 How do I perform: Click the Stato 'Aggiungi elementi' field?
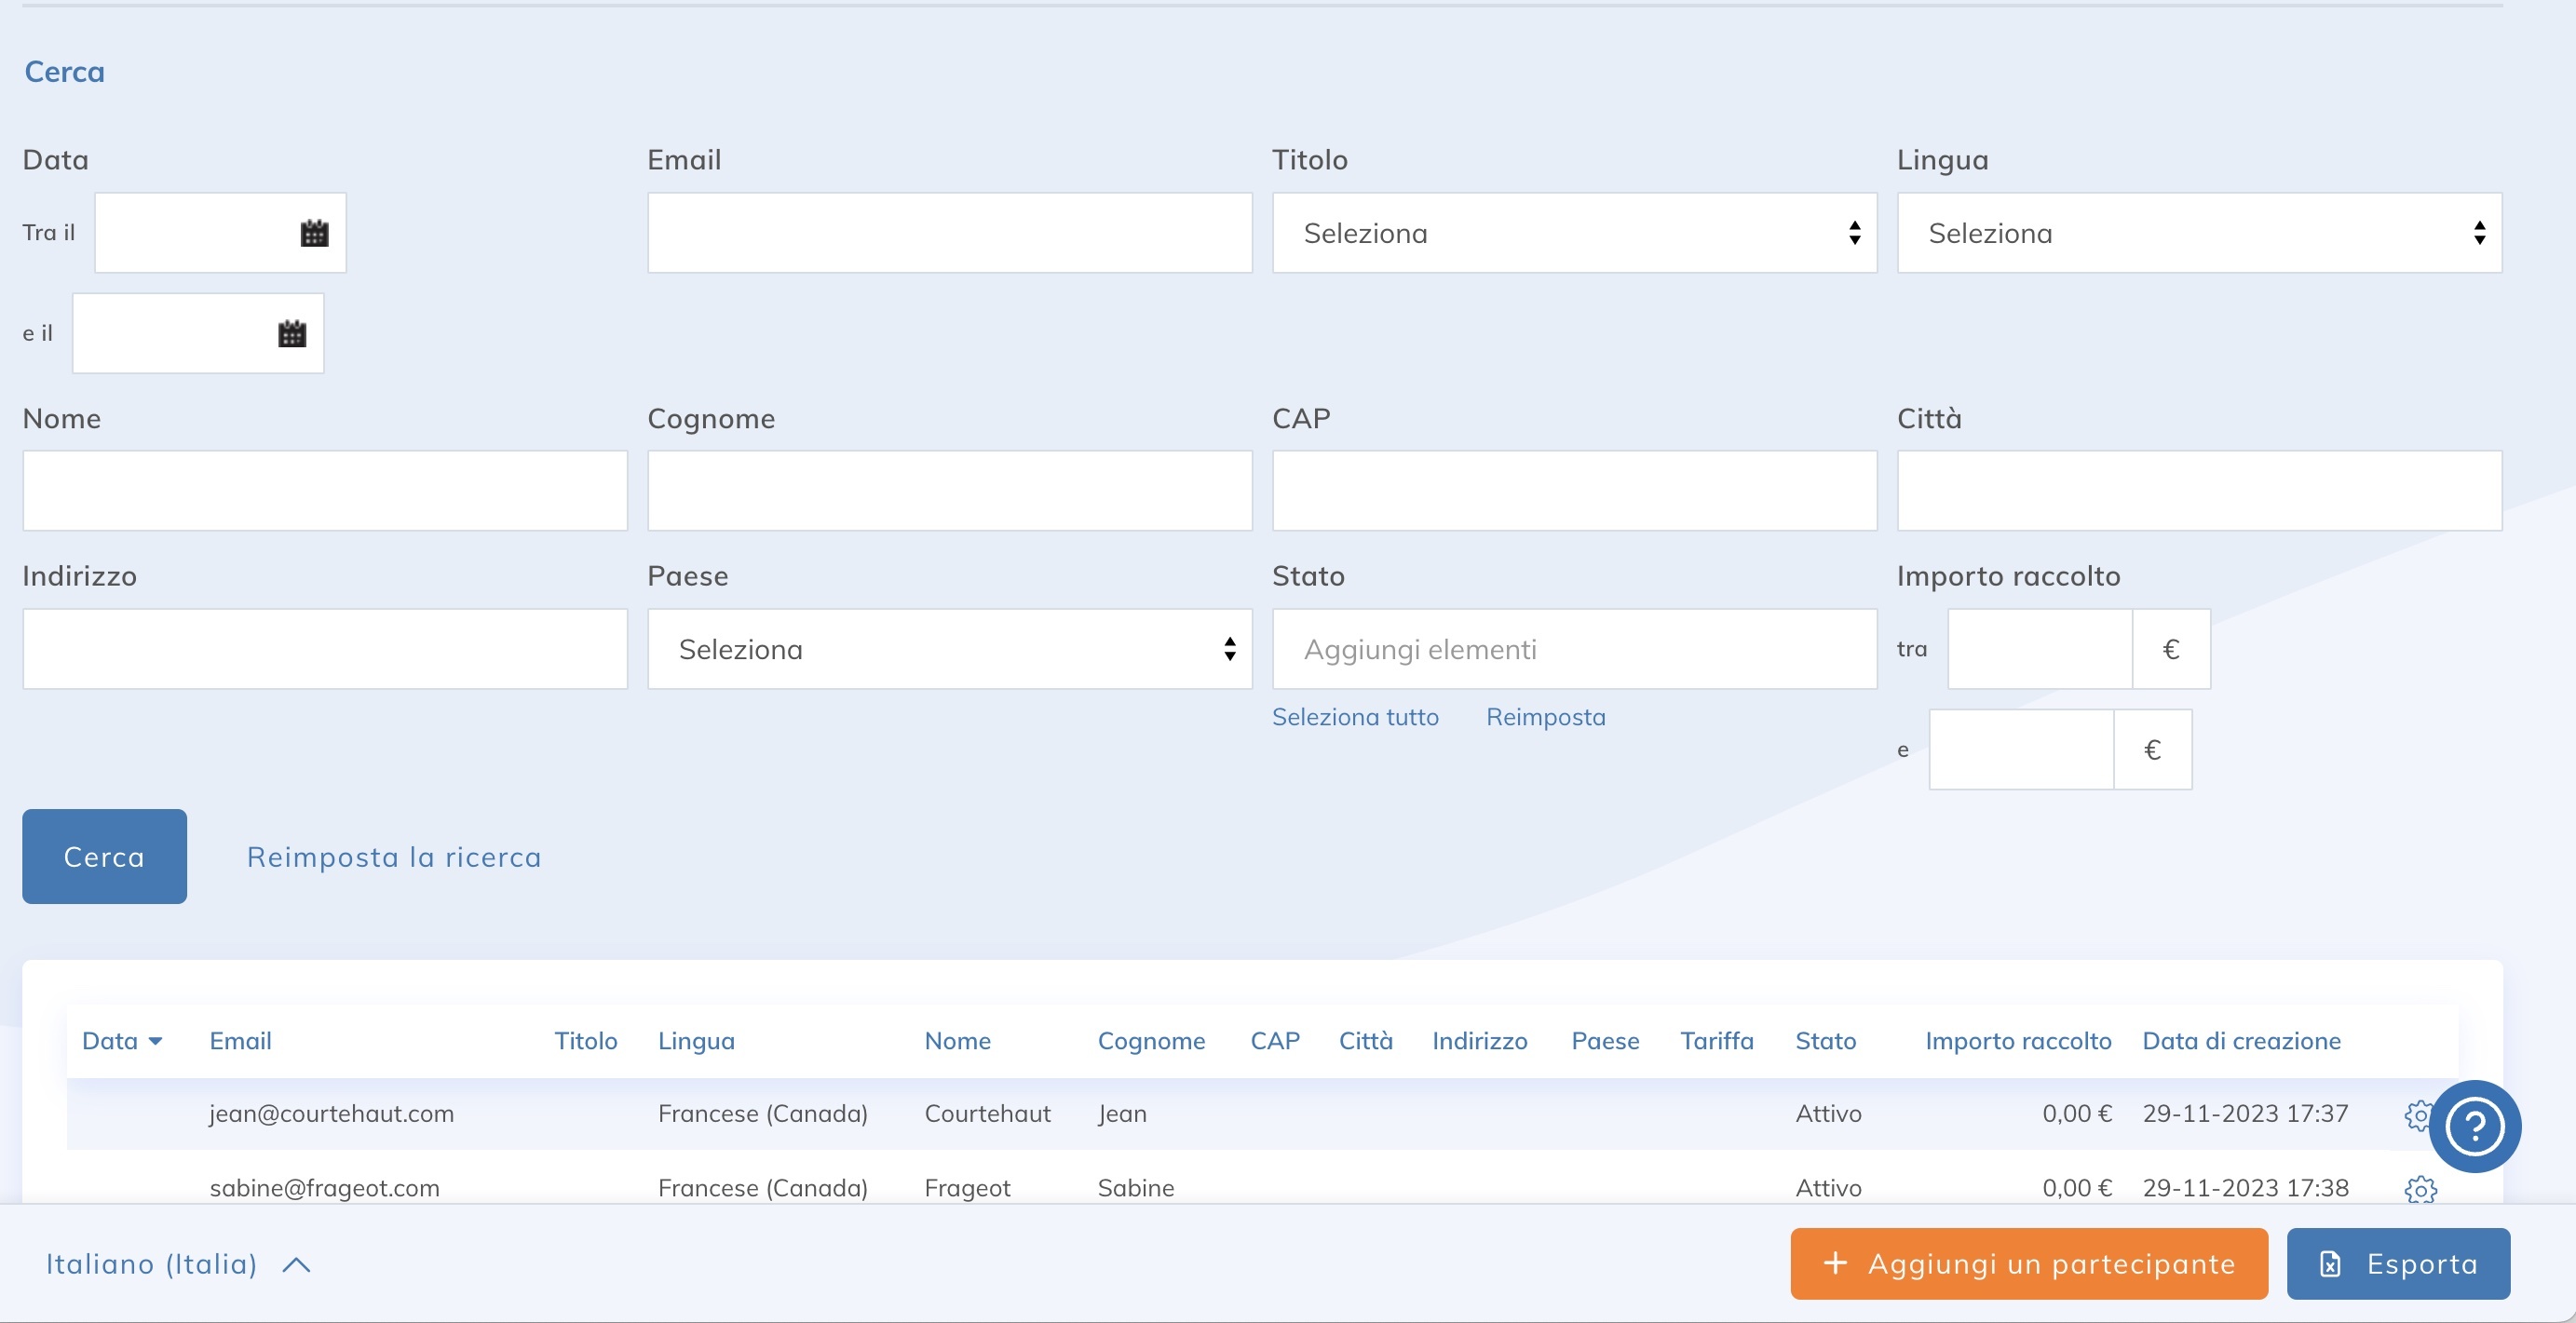click(x=1574, y=649)
